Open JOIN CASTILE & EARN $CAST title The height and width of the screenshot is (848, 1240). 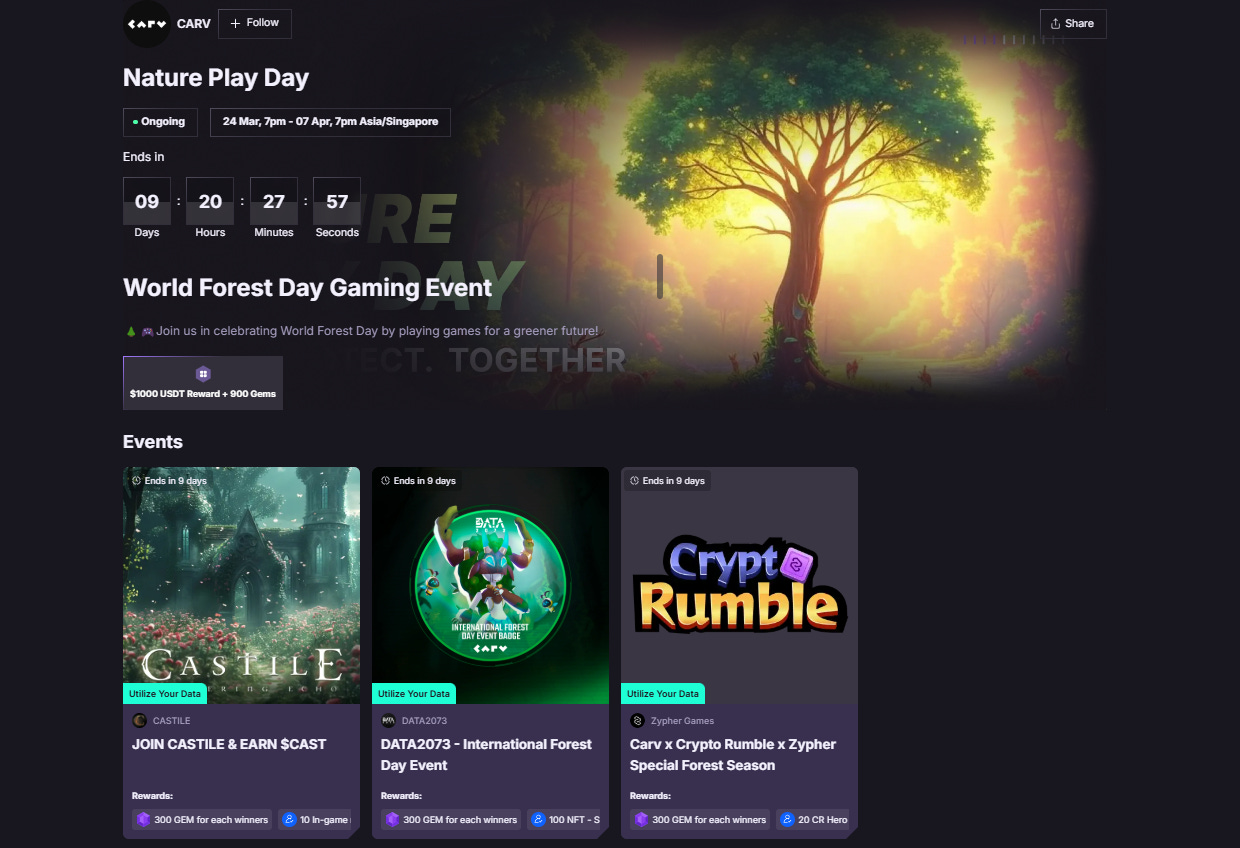(229, 744)
